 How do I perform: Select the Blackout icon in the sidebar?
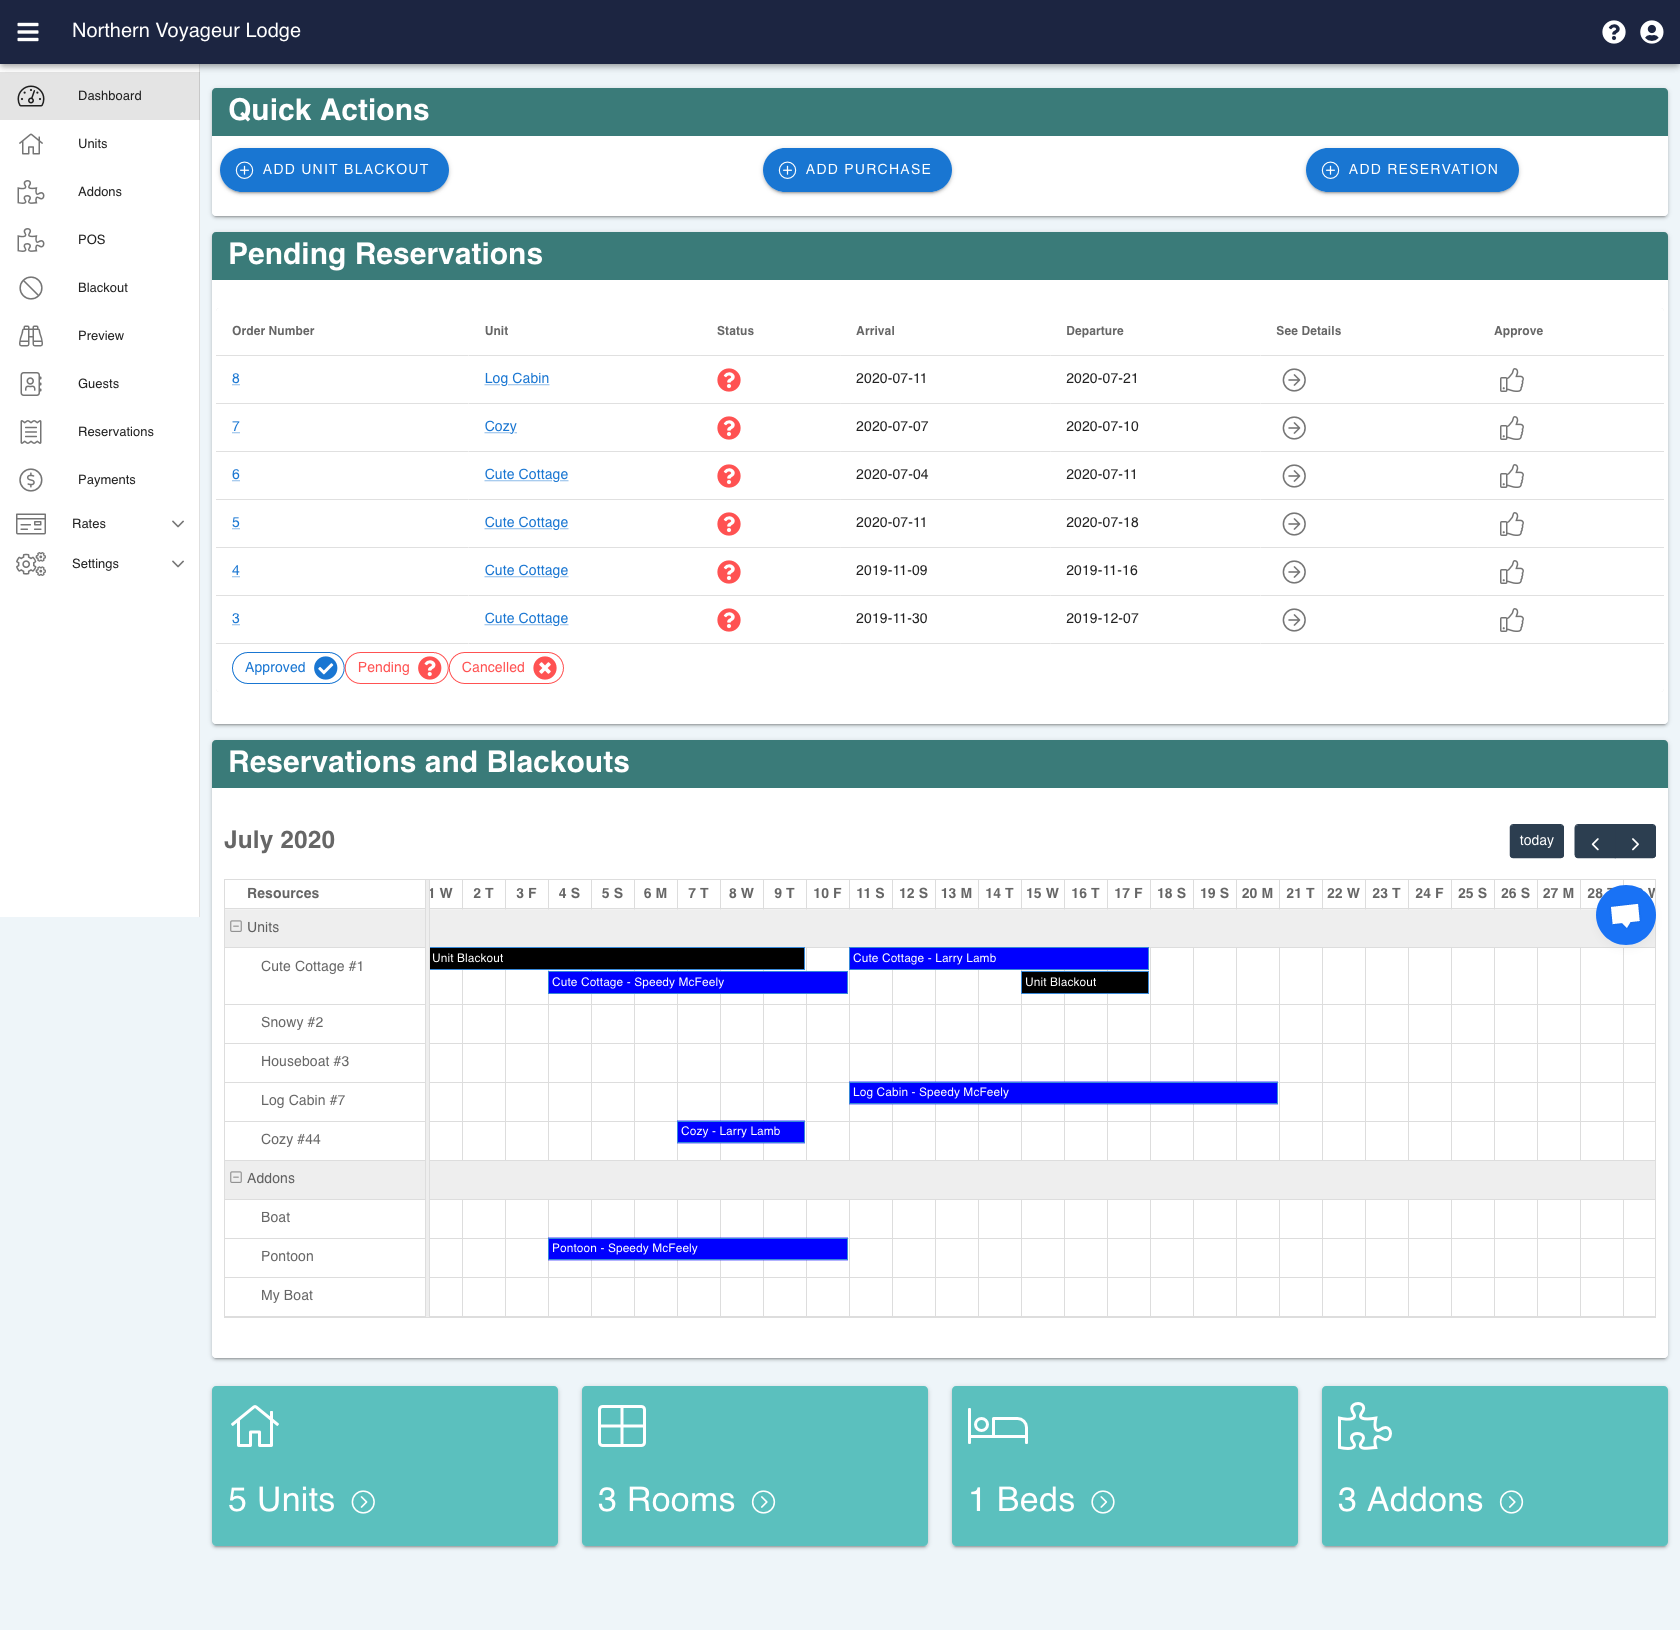(31, 287)
